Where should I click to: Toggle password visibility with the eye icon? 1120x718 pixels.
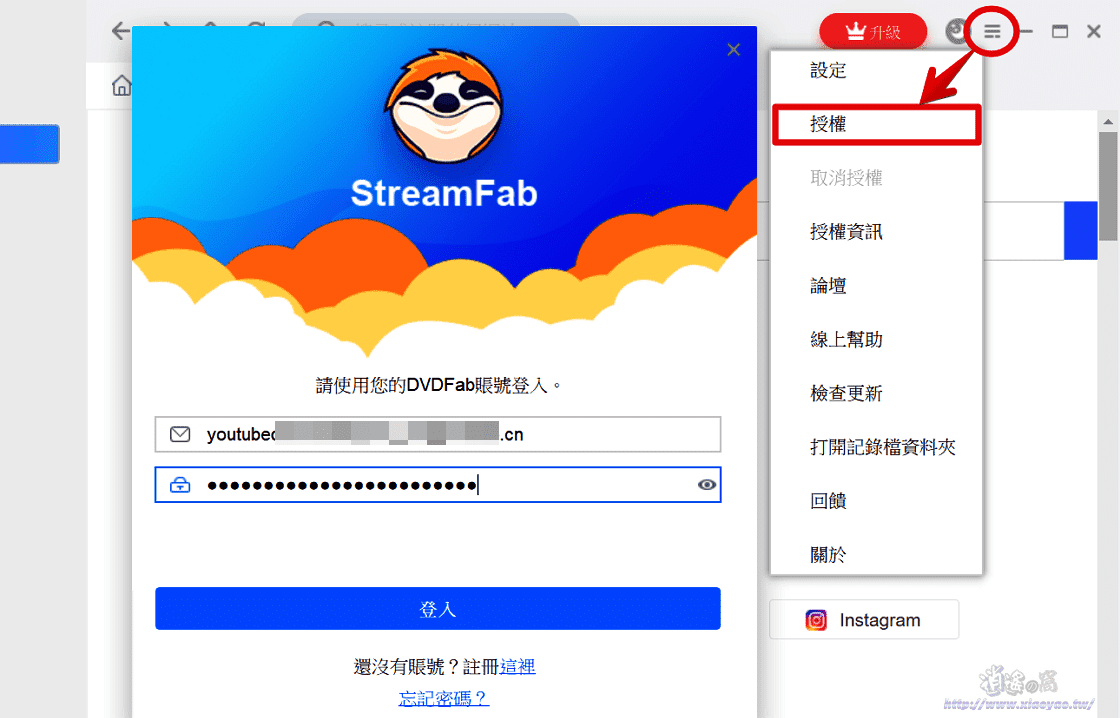point(708,484)
